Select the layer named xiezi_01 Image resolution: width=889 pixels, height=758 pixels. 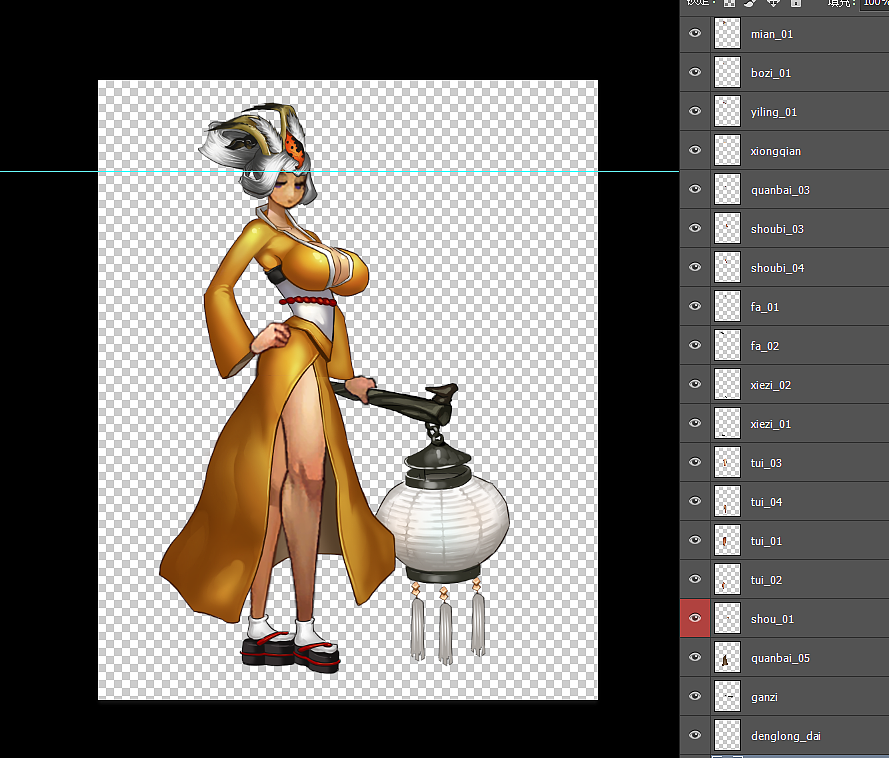[x=771, y=425]
